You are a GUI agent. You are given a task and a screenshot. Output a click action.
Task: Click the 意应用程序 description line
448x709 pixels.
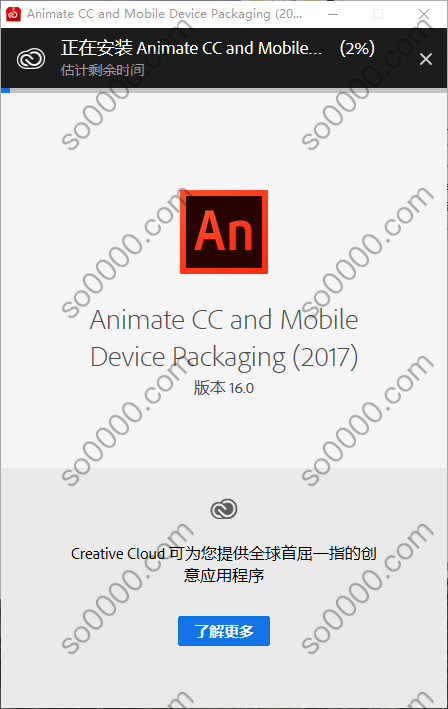(x=224, y=576)
